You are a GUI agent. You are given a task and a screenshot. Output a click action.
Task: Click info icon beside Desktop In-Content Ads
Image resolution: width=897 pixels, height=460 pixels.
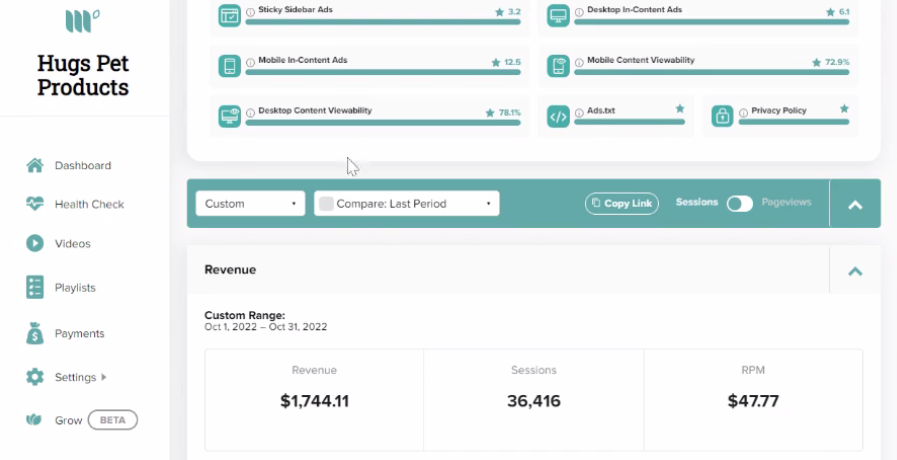tap(579, 12)
